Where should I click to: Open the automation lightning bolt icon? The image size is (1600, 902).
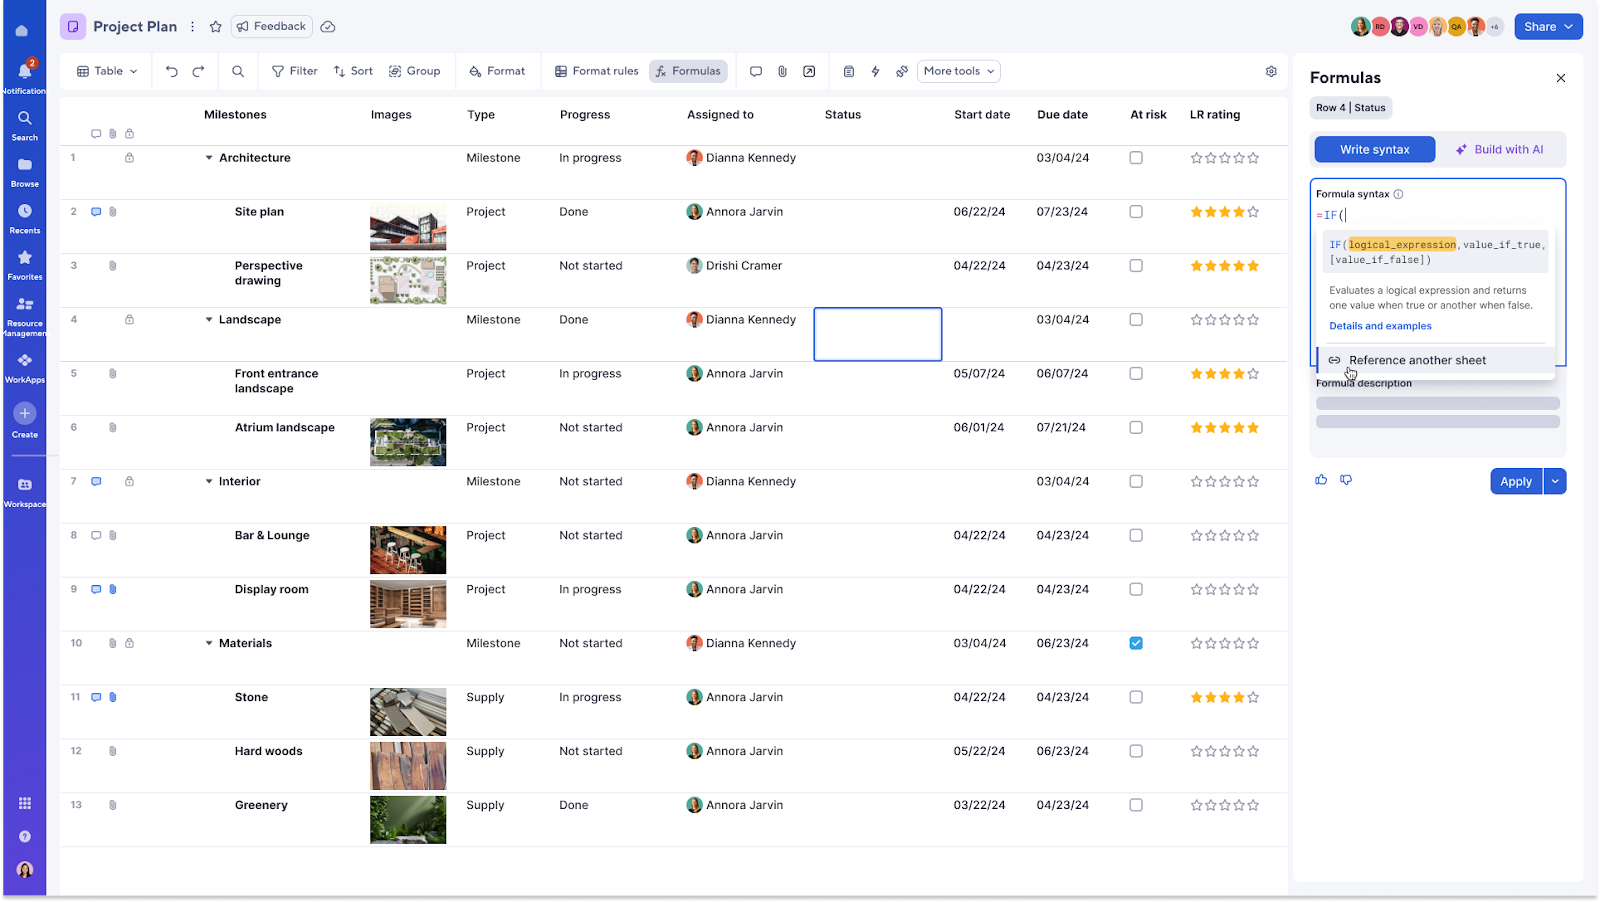click(x=875, y=71)
